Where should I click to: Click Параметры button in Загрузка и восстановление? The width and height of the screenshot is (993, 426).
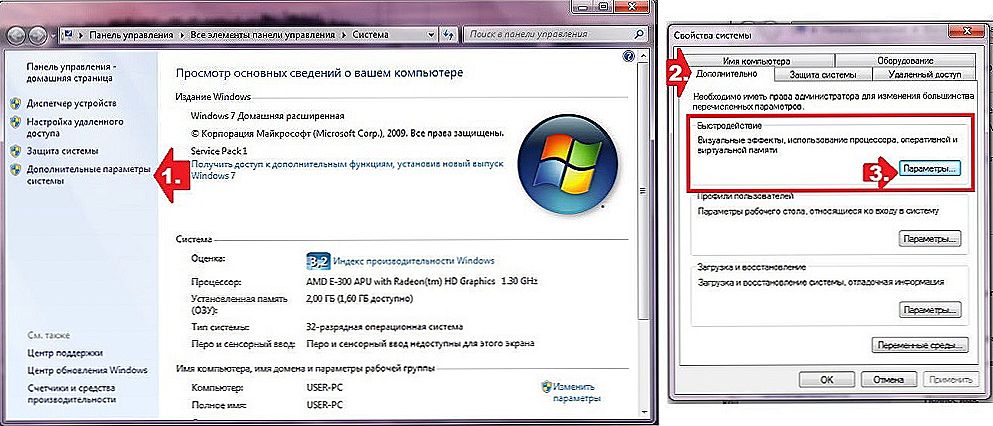tap(930, 310)
